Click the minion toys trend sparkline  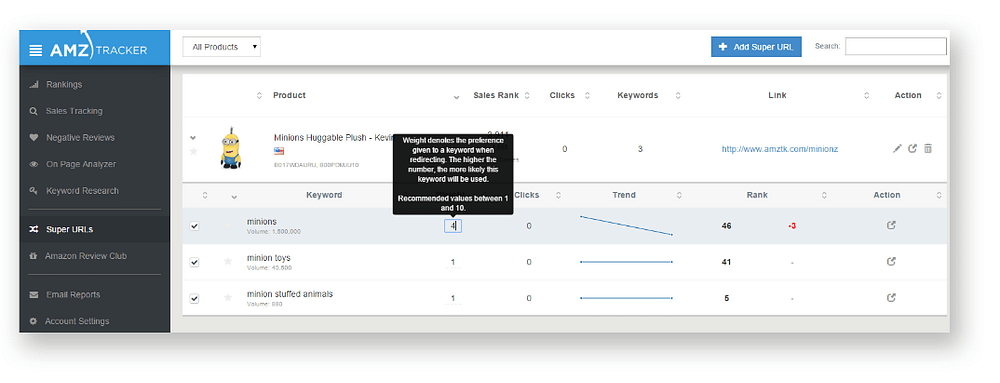626,262
